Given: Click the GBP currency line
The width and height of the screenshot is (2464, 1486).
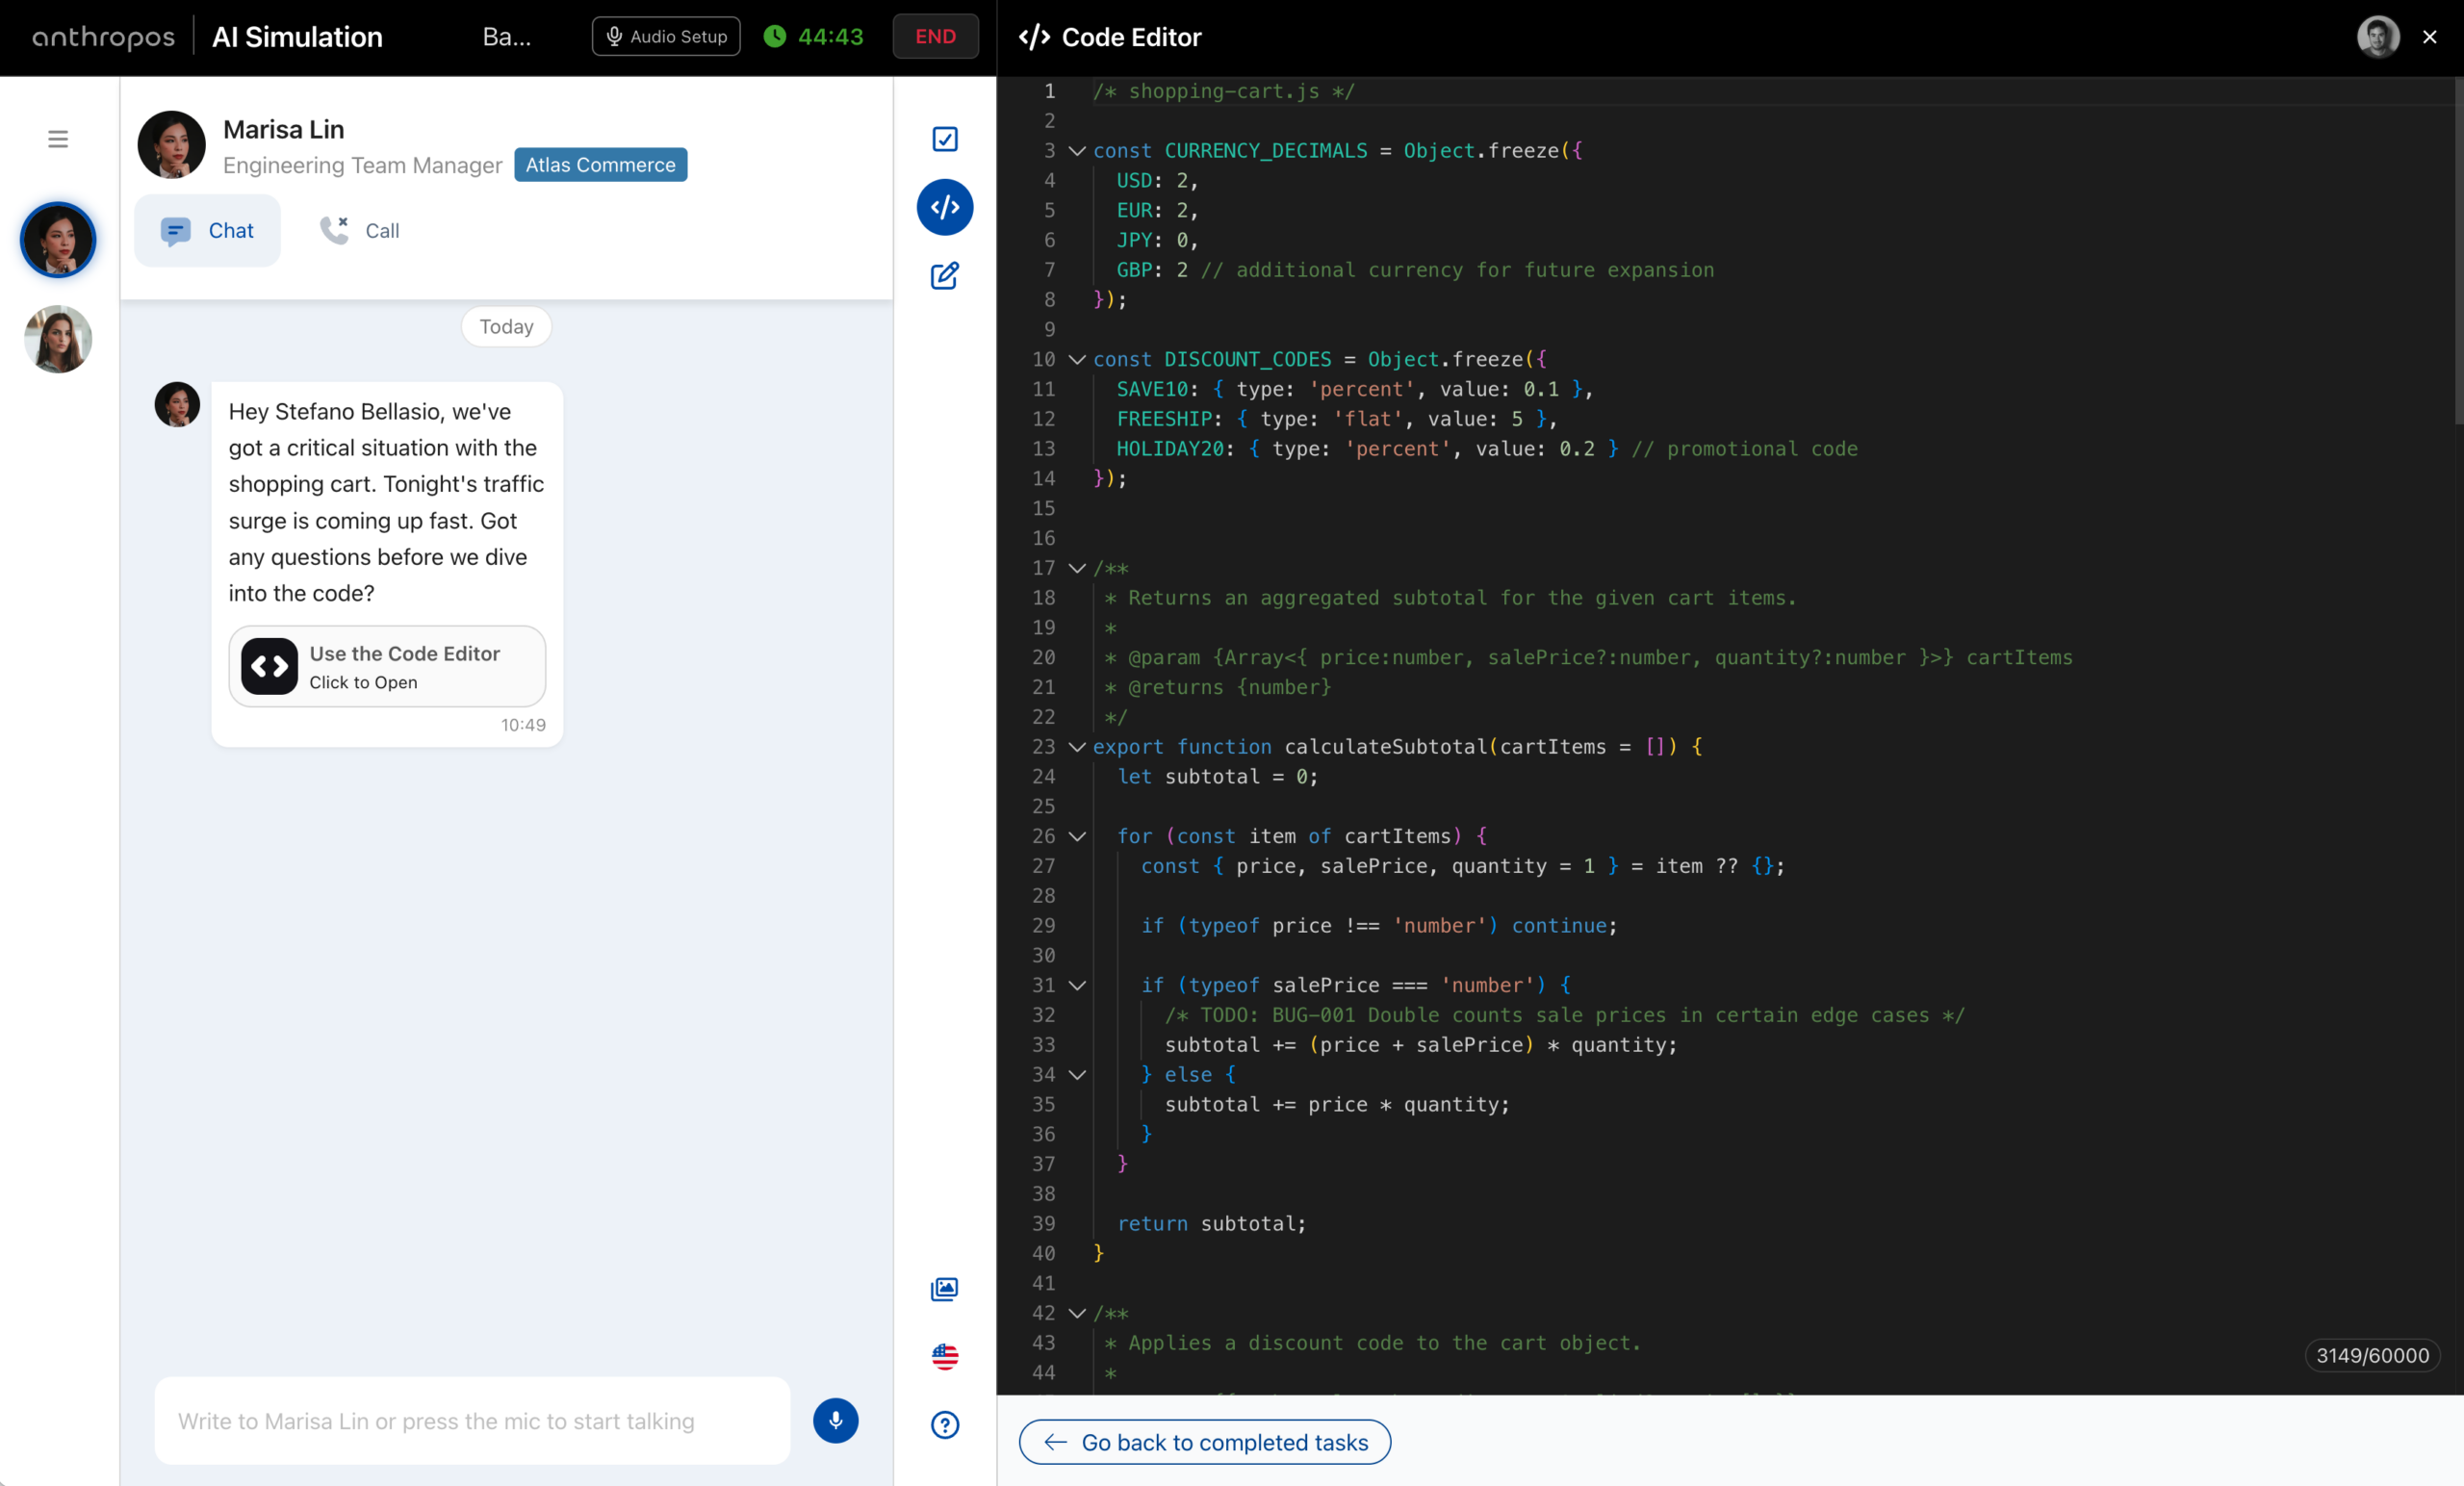Looking at the screenshot, I should [x=1415, y=270].
